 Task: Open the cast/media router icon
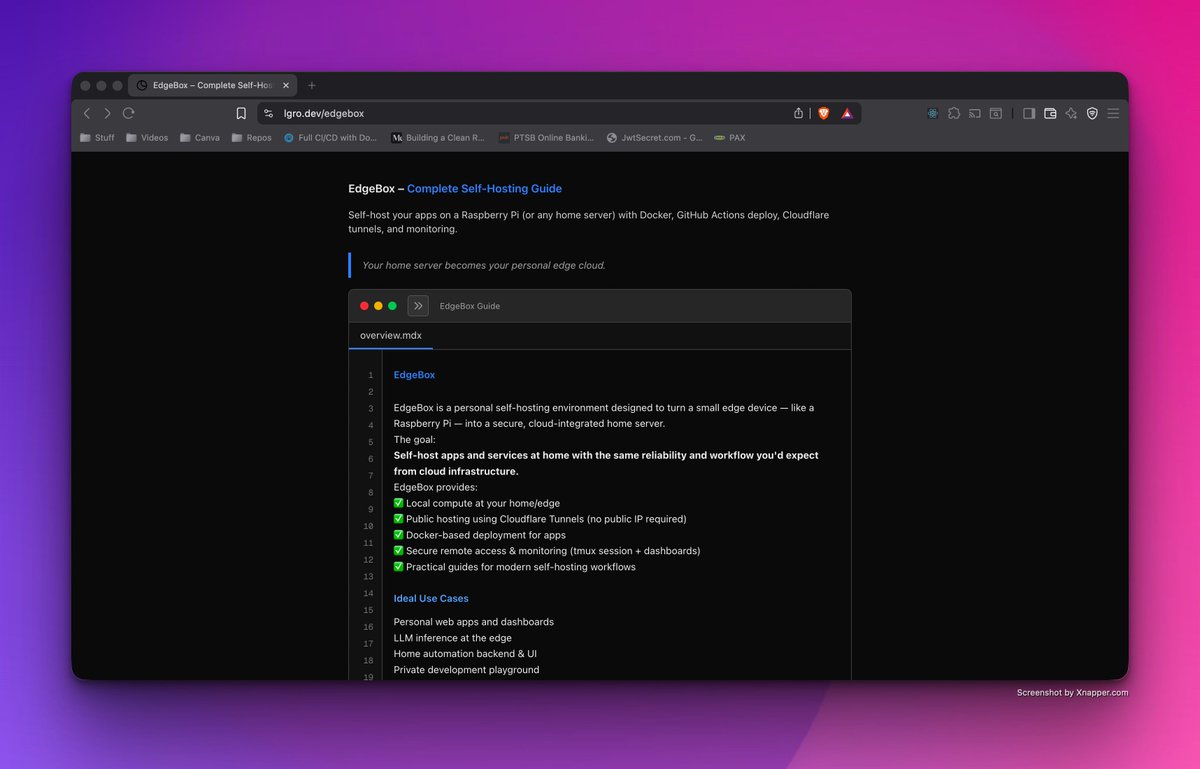pos(975,114)
